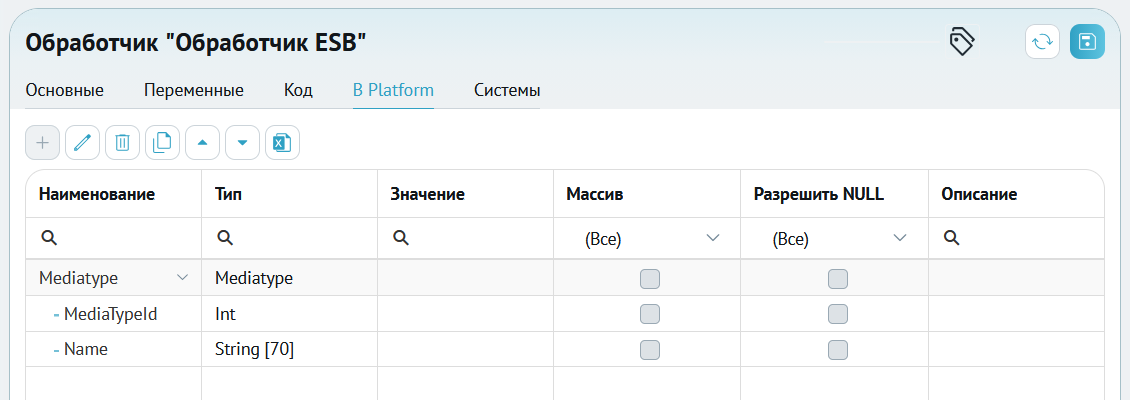Viewport: 1130px width, 400px height.
Task: Click the tags icon in header
Action: click(x=961, y=42)
